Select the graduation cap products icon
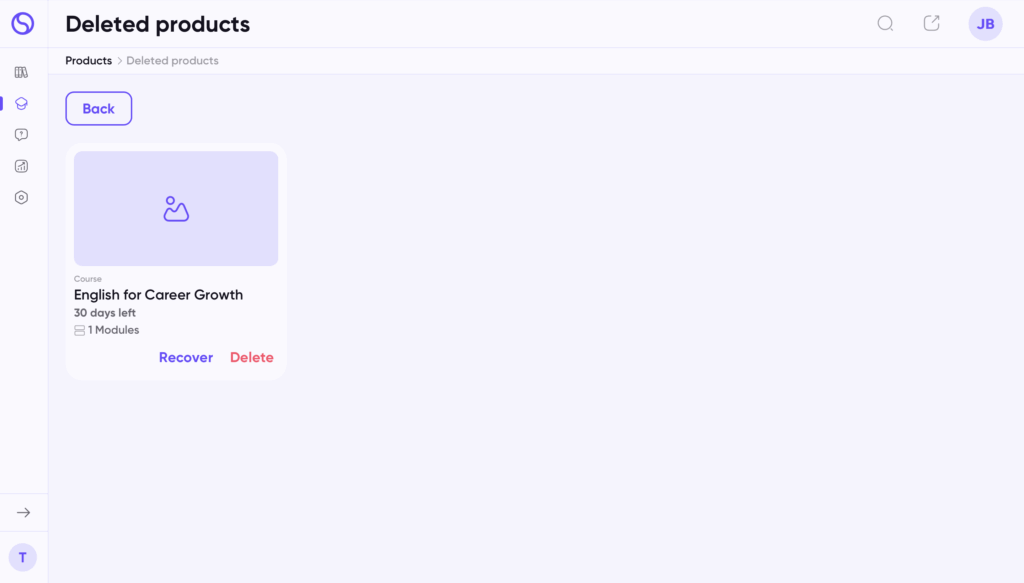 point(22,104)
